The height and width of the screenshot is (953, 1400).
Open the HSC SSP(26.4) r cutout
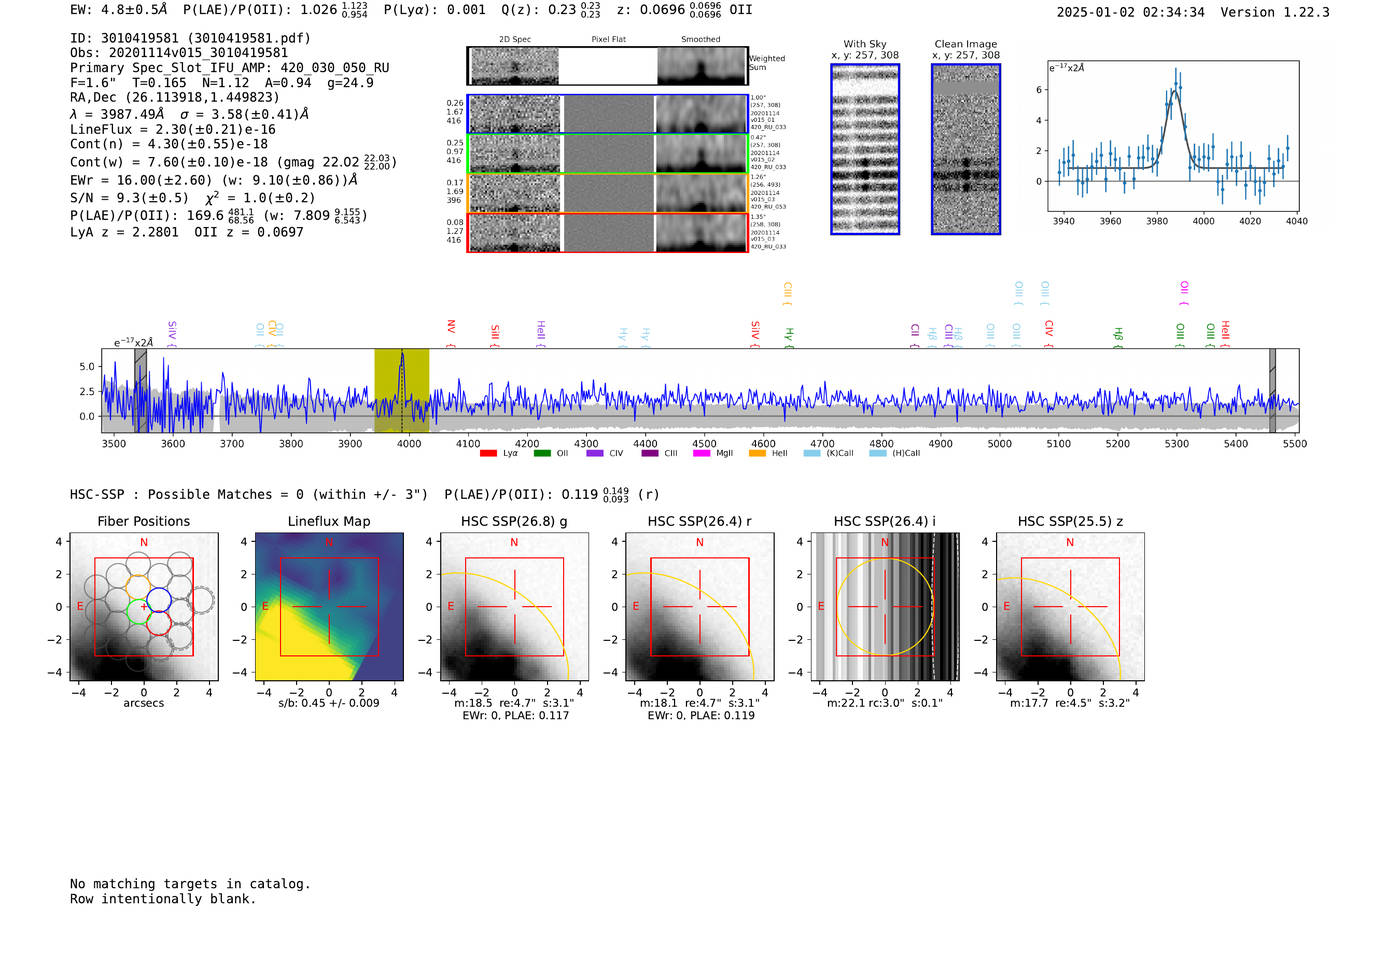coord(700,606)
